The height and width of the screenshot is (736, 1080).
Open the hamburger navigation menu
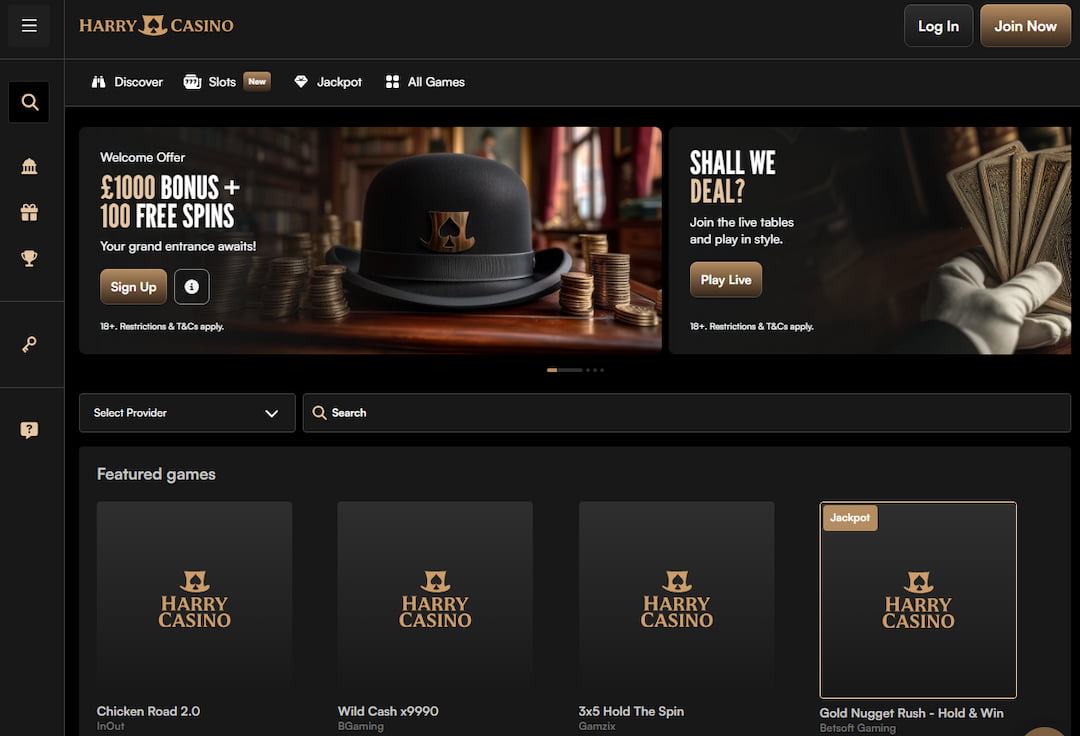tap(28, 25)
